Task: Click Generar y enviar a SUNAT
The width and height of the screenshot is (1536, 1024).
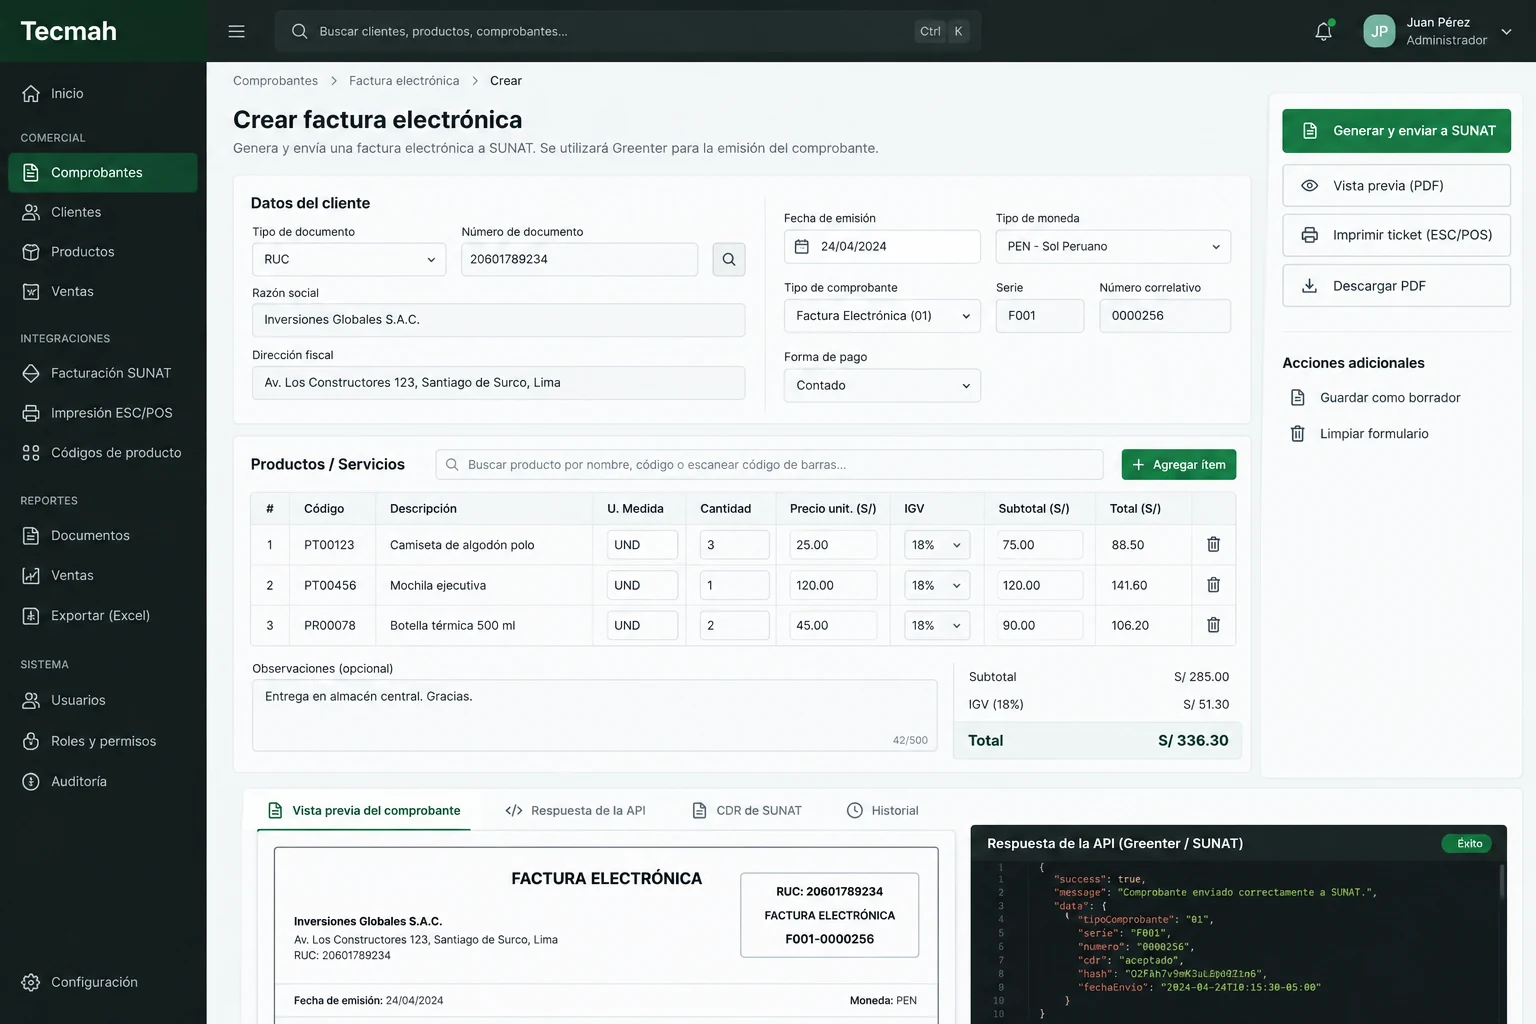Action: point(1397,131)
